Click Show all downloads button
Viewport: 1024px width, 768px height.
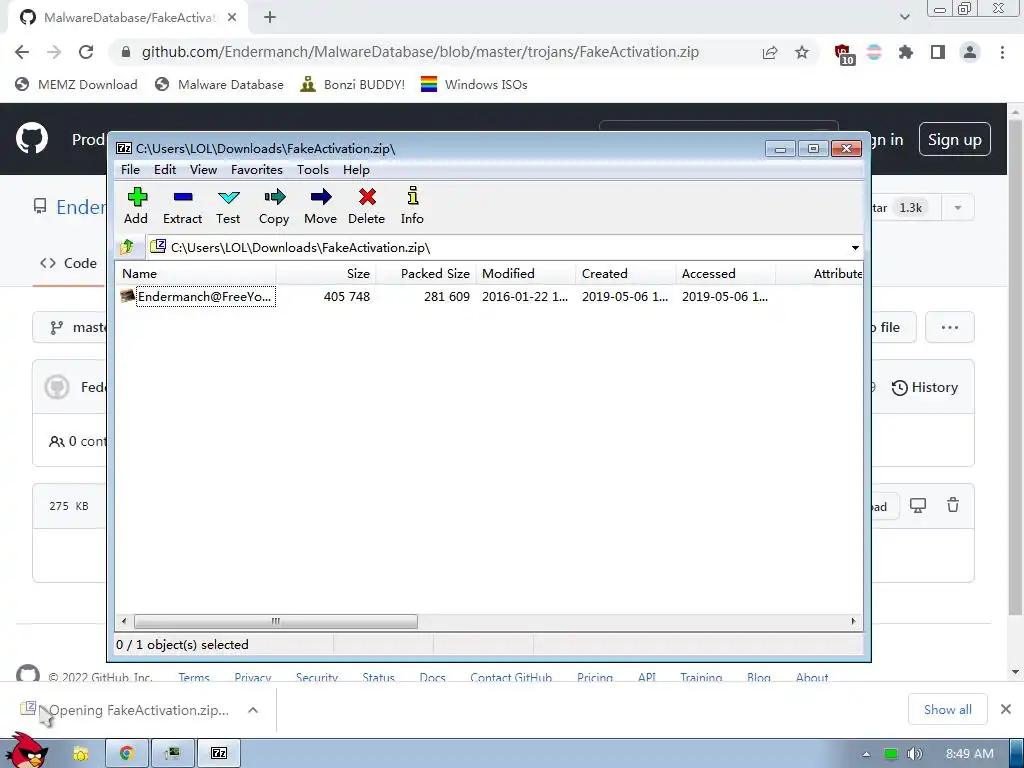[948, 709]
